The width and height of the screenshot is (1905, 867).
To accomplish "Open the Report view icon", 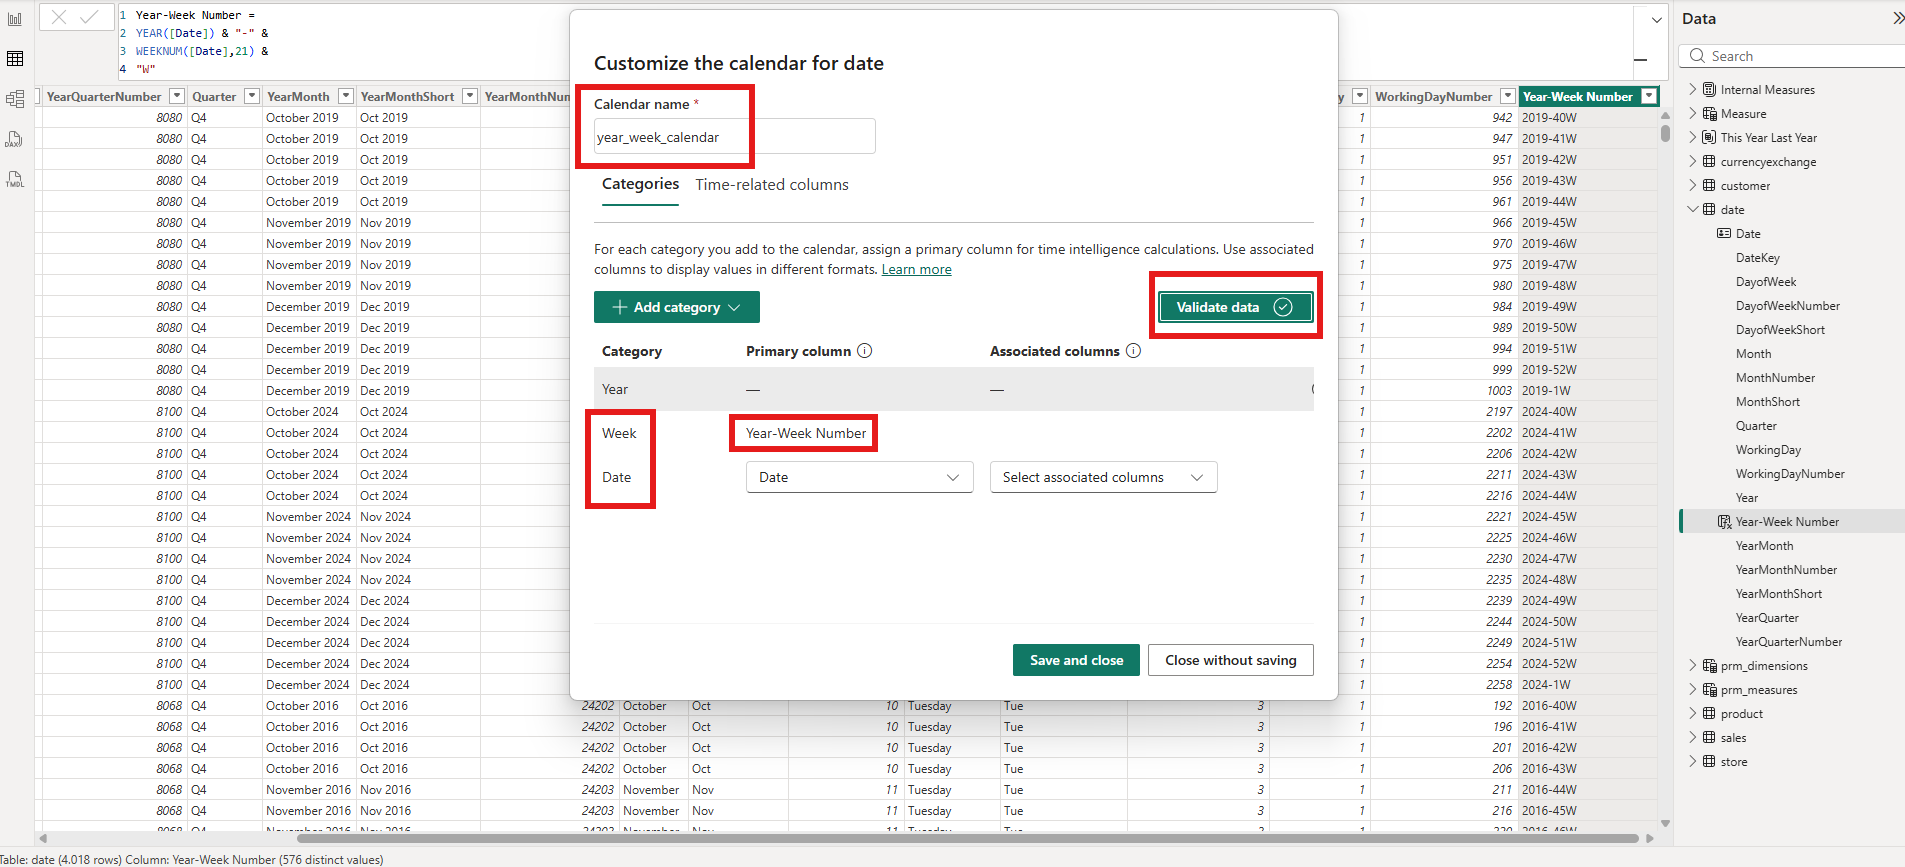I will tap(15, 19).
